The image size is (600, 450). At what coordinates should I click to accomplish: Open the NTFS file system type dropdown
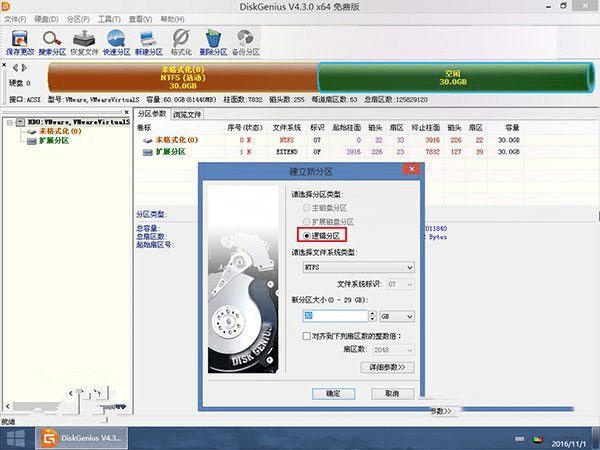coord(358,267)
